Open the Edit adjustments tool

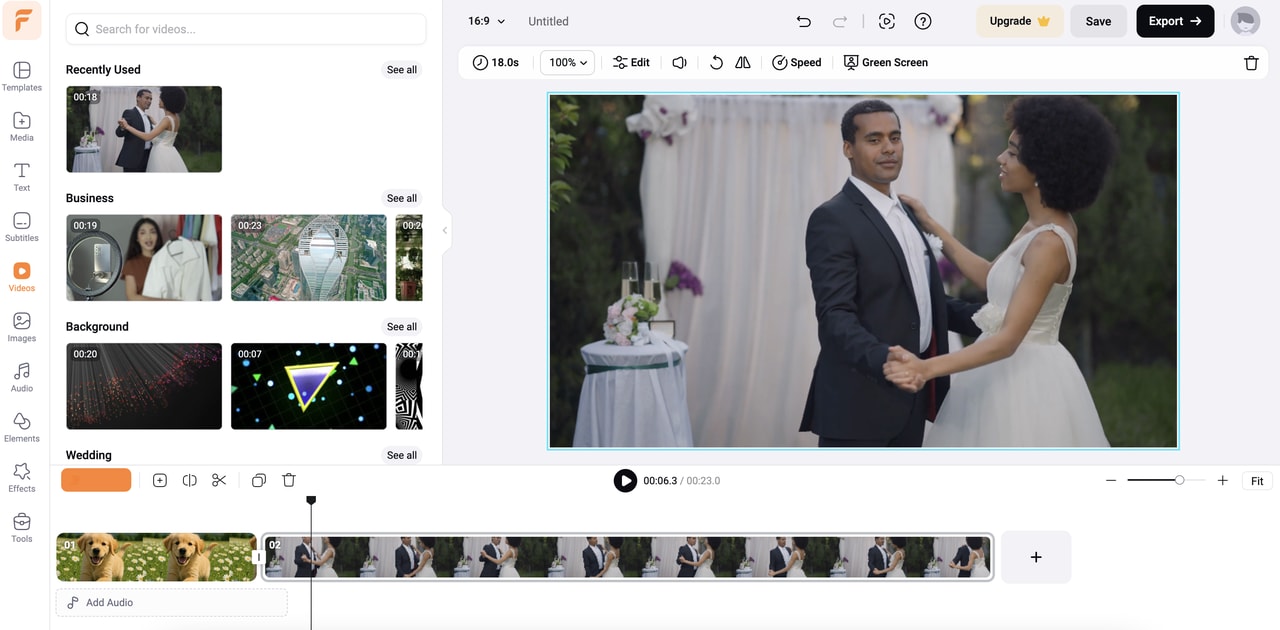[x=631, y=62]
